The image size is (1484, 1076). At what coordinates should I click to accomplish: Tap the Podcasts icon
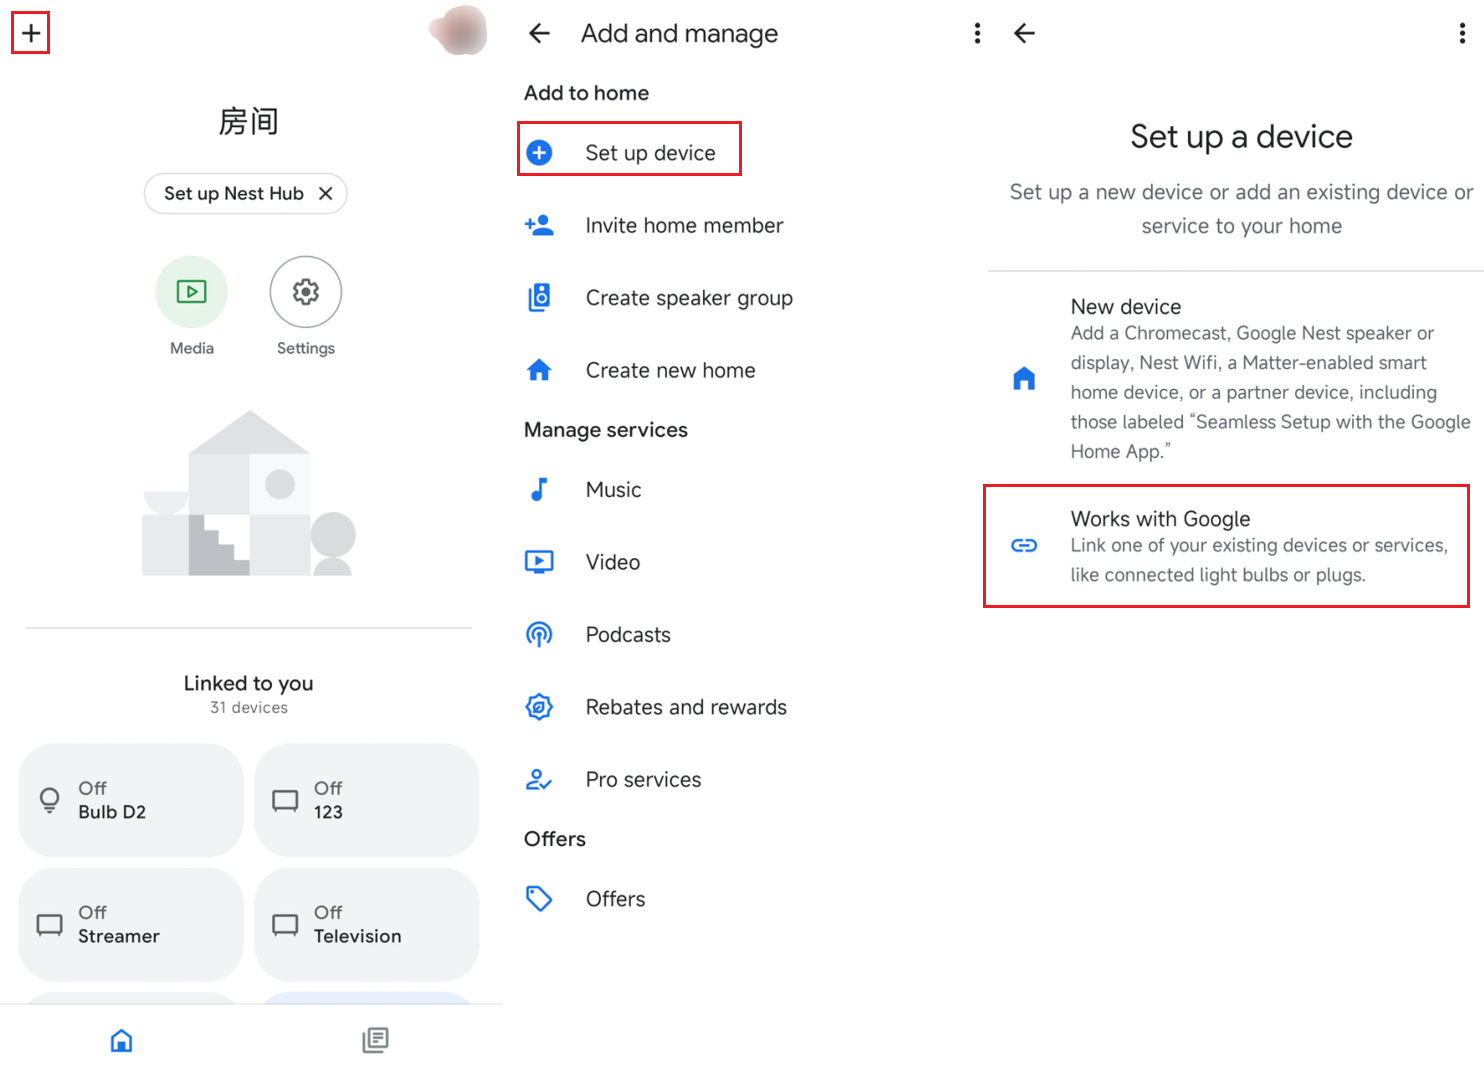(540, 634)
